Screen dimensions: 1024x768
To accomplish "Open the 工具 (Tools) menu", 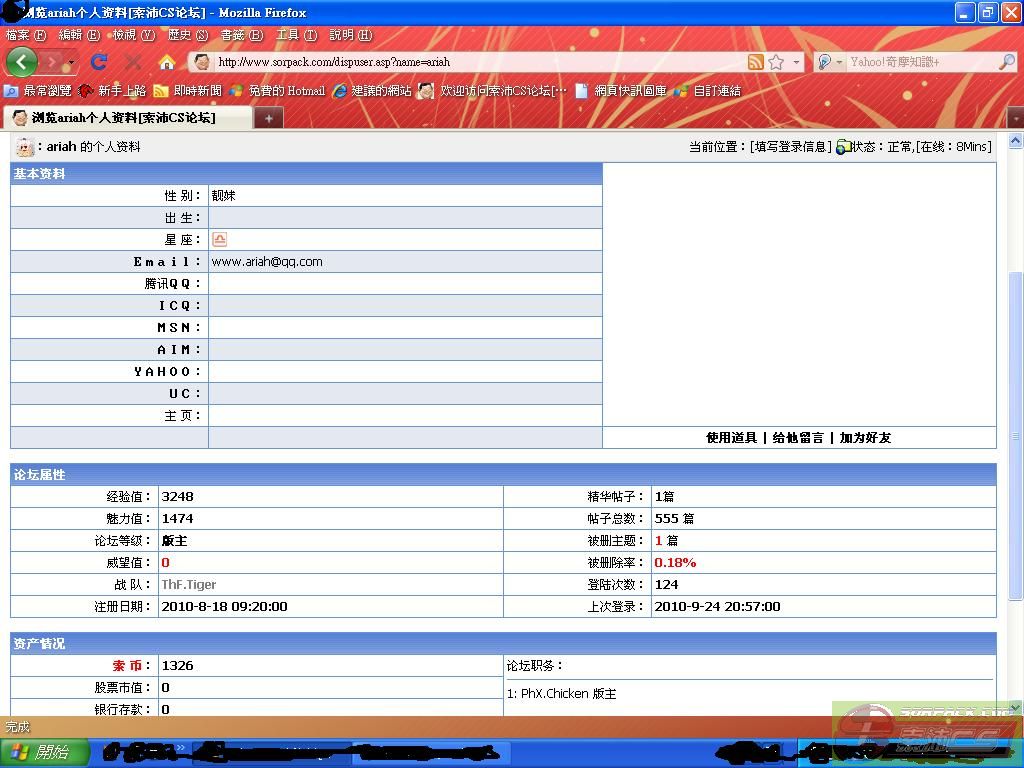I will [x=296, y=35].
